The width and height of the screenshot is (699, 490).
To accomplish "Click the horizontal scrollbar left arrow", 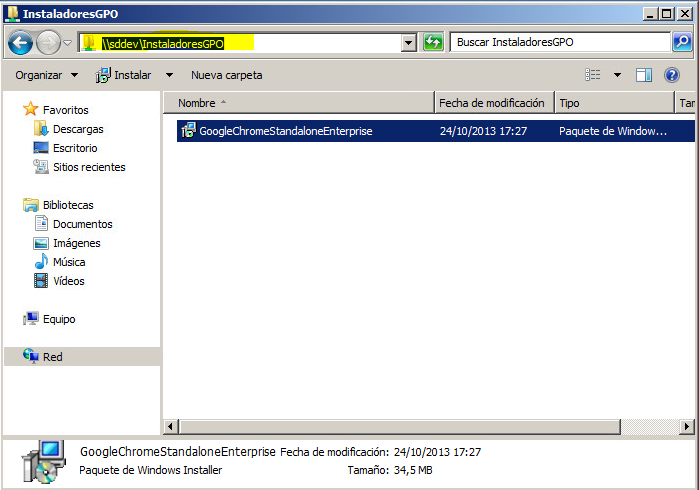I will point(171,427).
